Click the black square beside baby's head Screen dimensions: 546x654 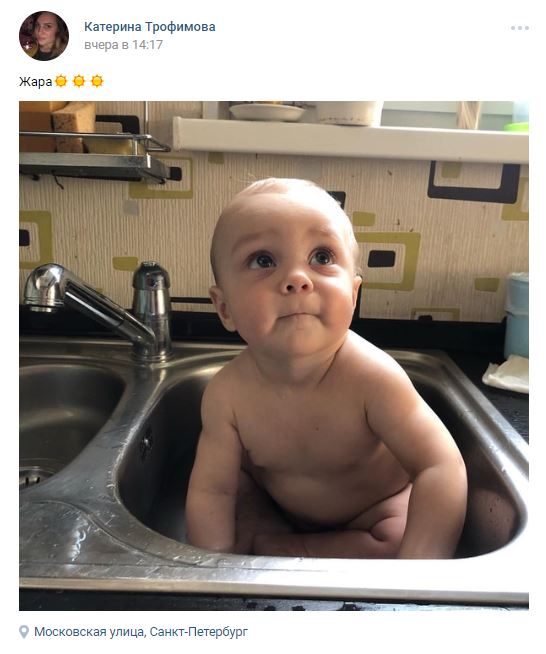coord(381,259)
